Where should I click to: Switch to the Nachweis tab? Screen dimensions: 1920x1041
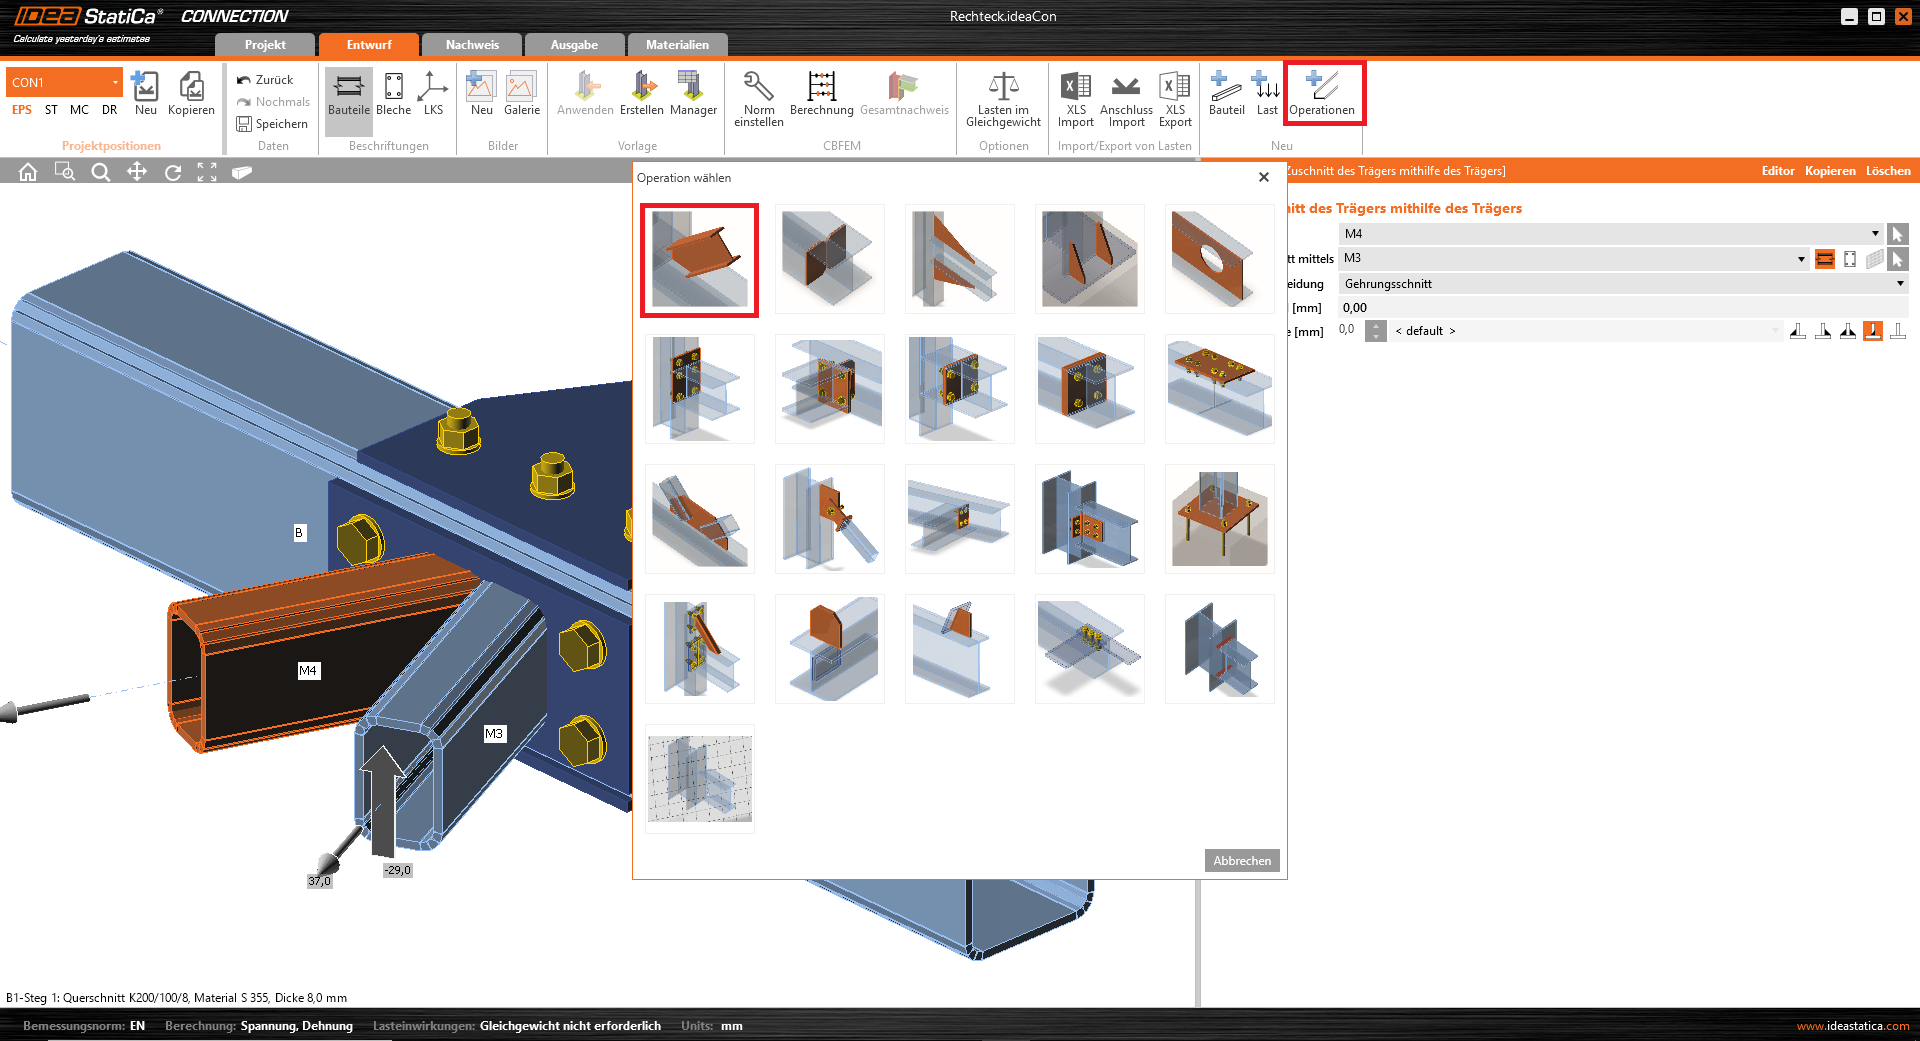pos(472,45)
